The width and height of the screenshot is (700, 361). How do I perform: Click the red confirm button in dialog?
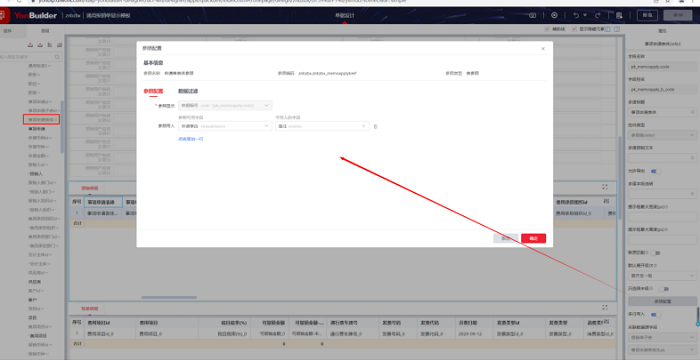533,238
